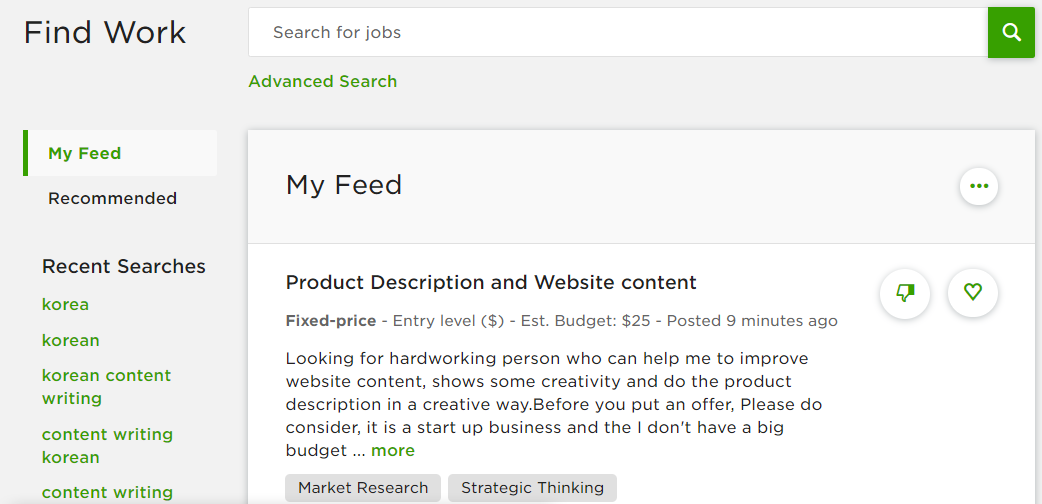Image resolution: width=1042 pixels, height=504 pixels.
Task: Click the Search for jobs field
Action: (x=617, y=32)
